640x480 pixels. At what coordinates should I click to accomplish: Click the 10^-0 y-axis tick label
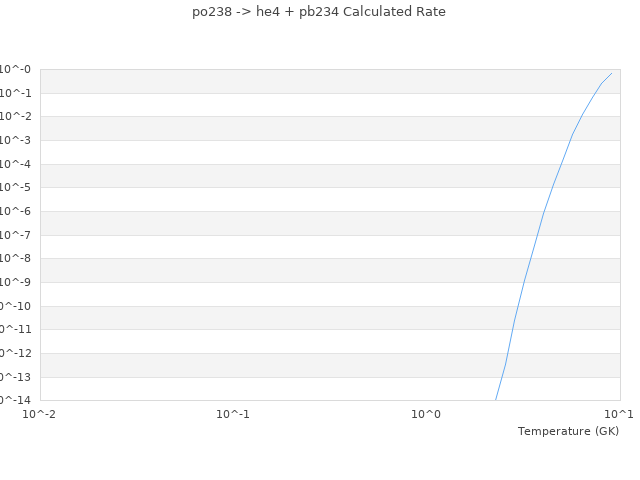point(15,70)
